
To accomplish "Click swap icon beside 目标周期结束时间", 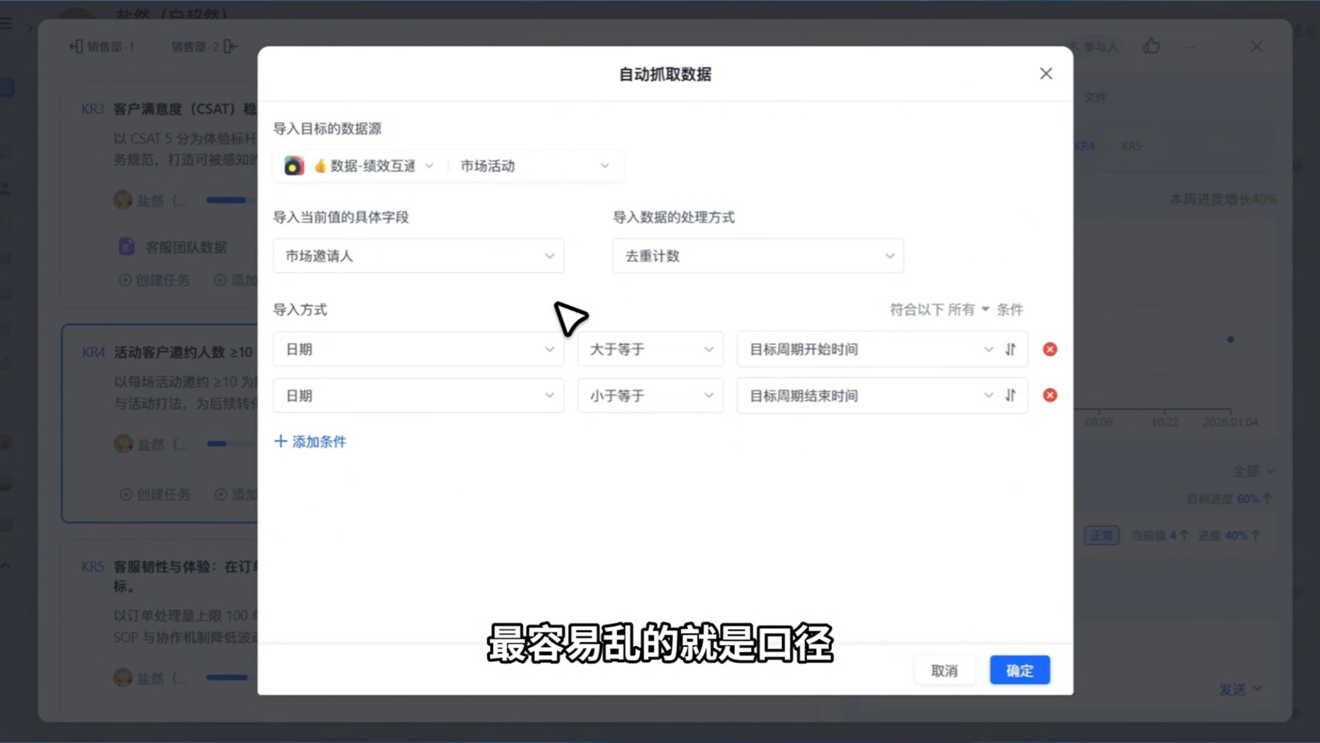I will pos(1011,395).
